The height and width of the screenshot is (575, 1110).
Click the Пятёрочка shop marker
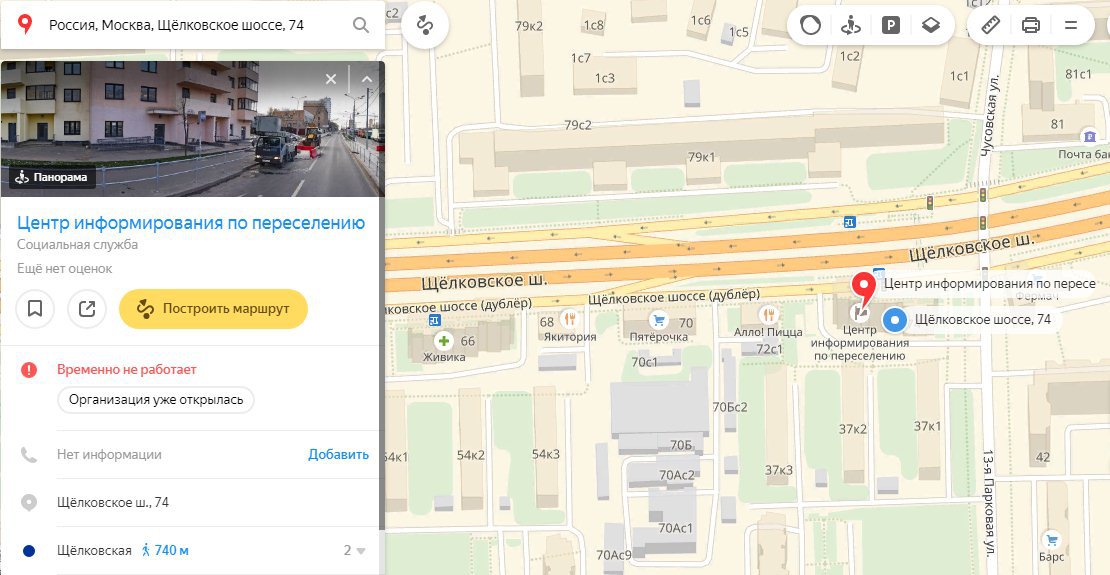point(659,320)
